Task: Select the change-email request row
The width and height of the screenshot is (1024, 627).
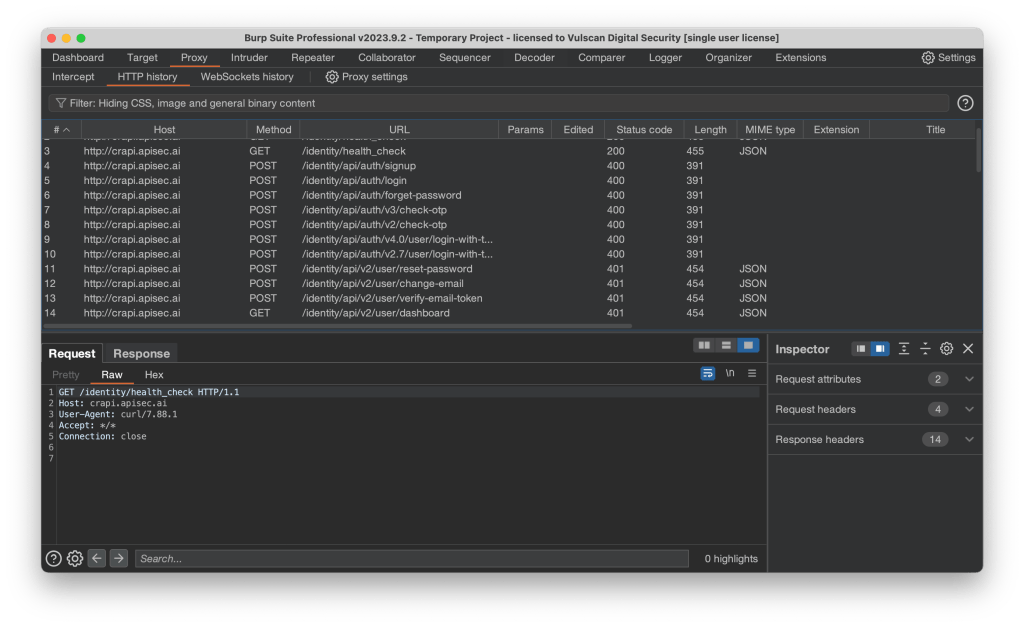Action: (x=509, y=283)
